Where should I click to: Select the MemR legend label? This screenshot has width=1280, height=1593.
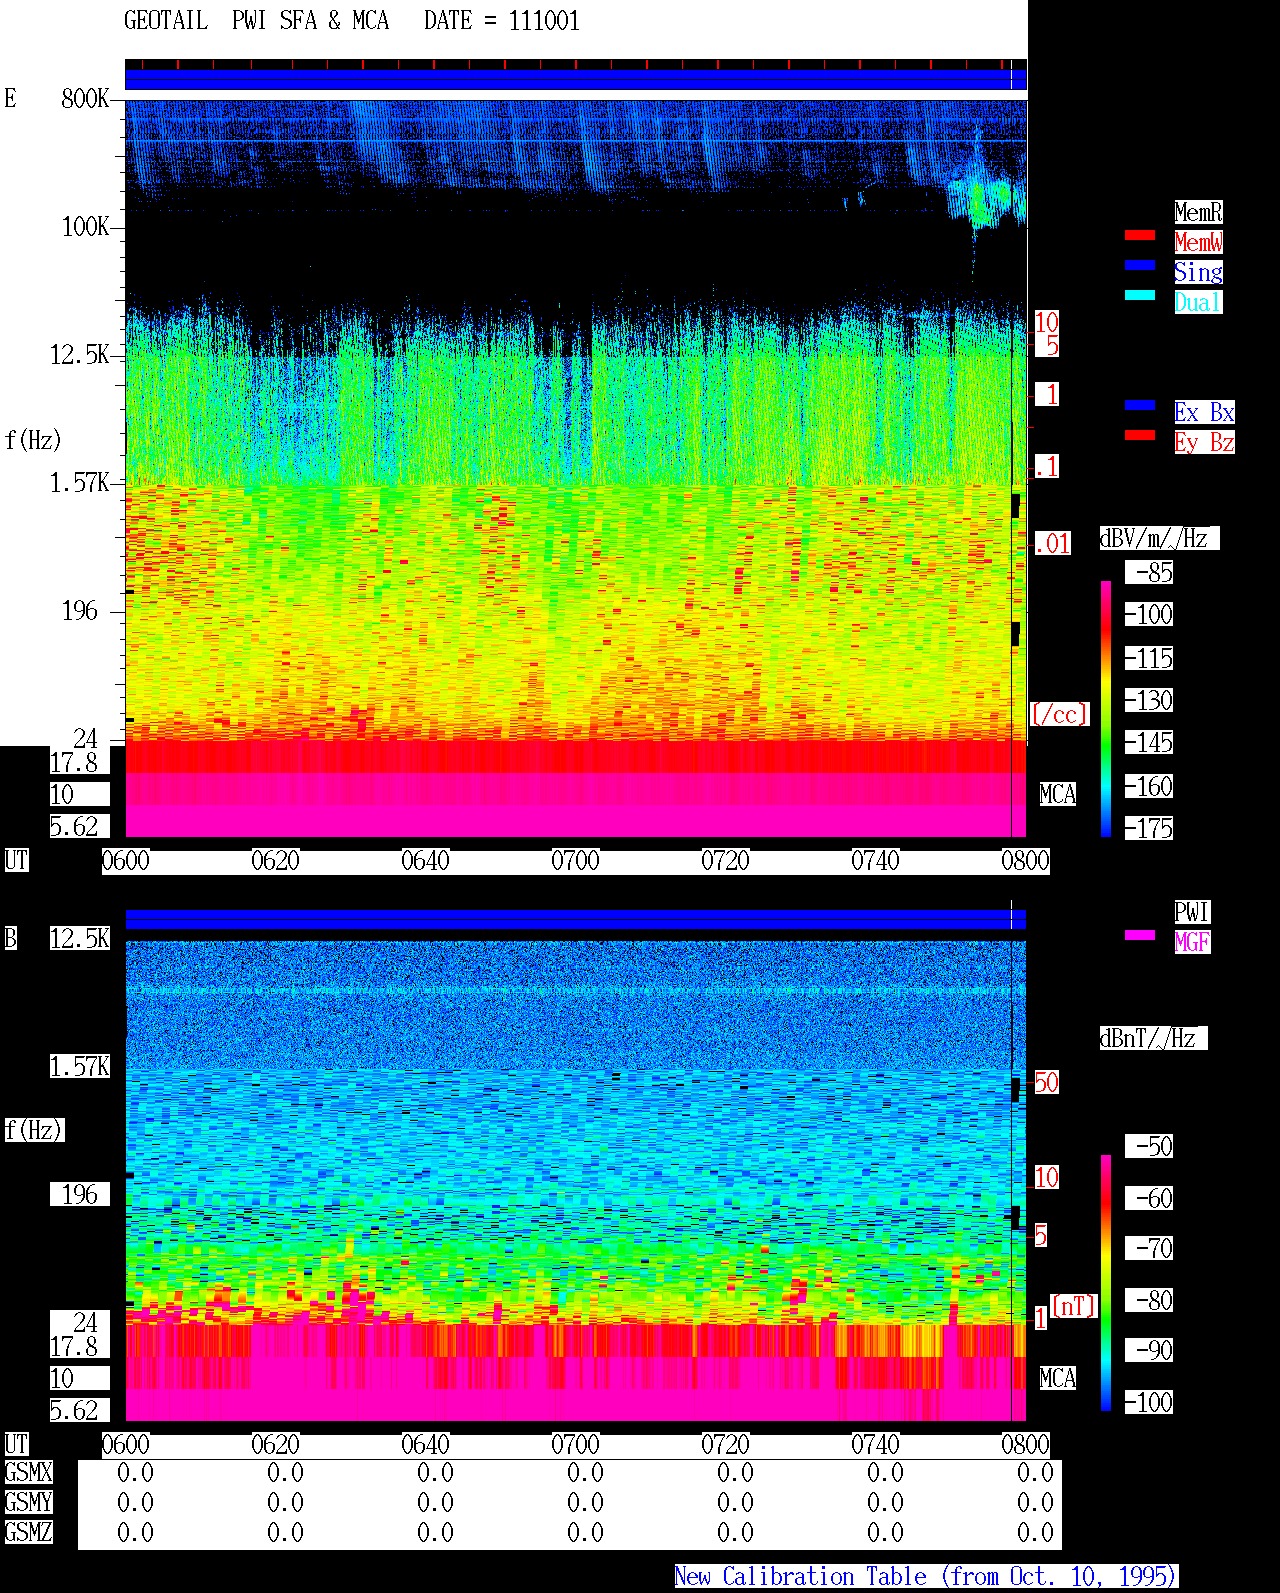click(1198, 212)
